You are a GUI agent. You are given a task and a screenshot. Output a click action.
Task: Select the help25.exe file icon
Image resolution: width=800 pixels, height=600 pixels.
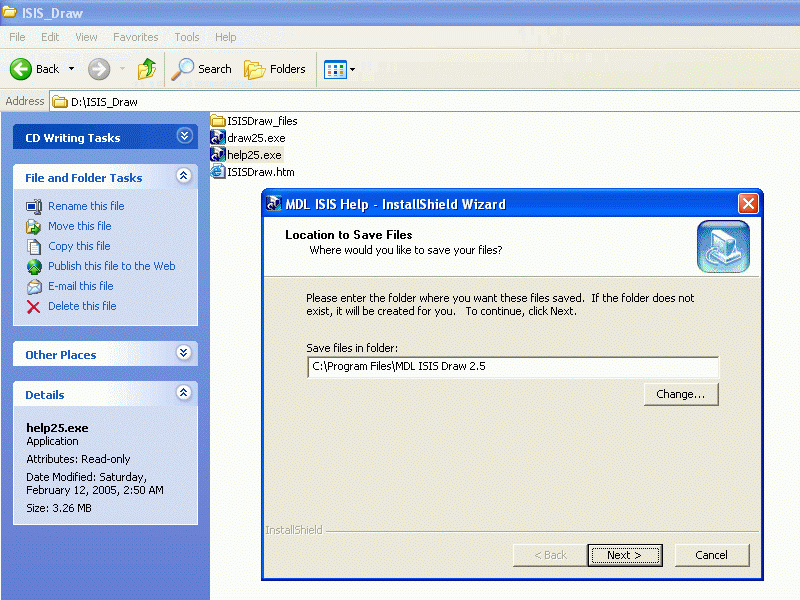tap(218, 155)
